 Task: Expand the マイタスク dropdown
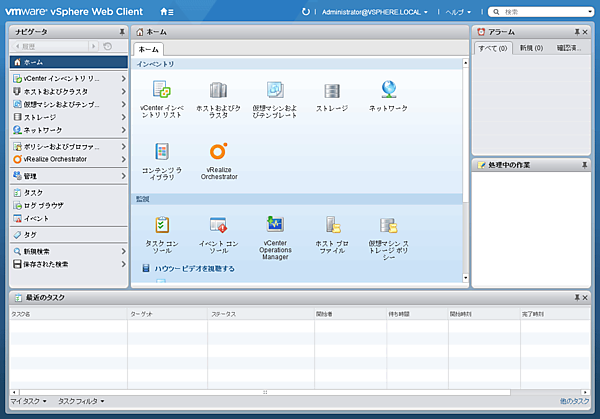point(29,401)
